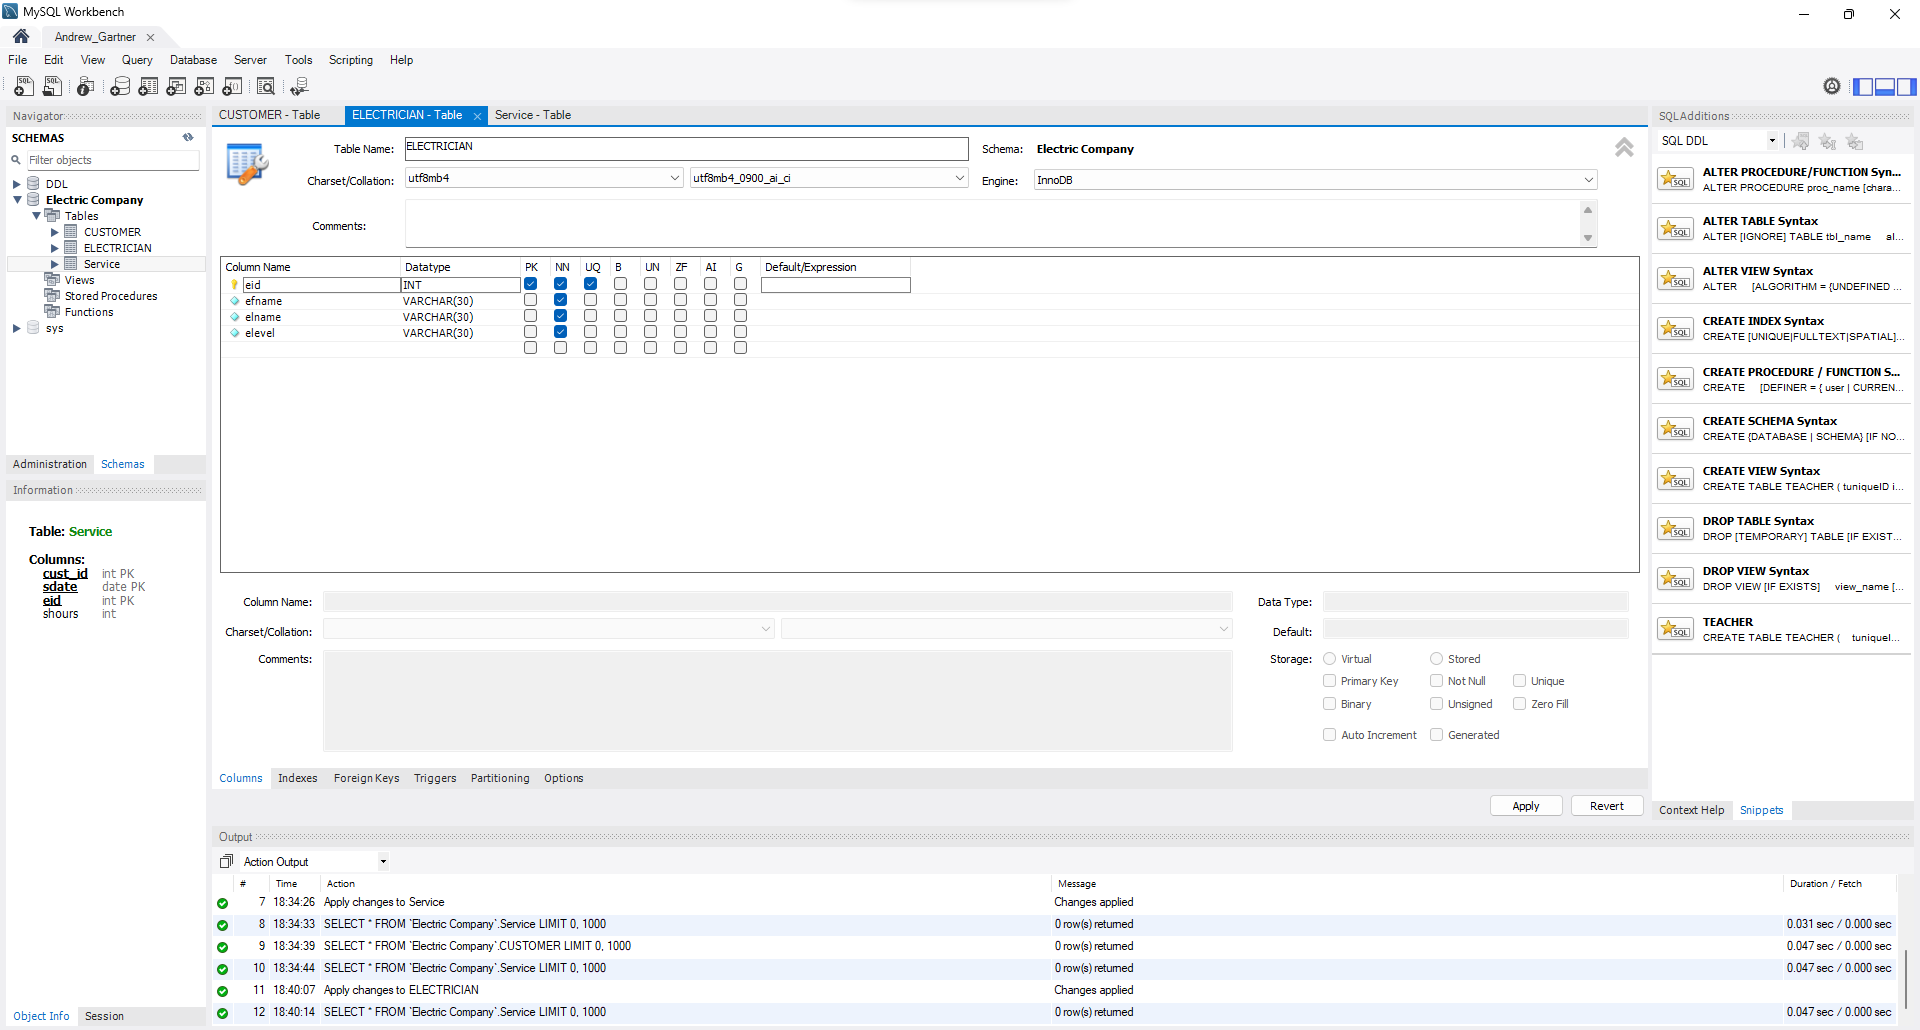Toggle the right sidebar panel icon
Screen dimensions: 1920x1030
point(1906,87)
